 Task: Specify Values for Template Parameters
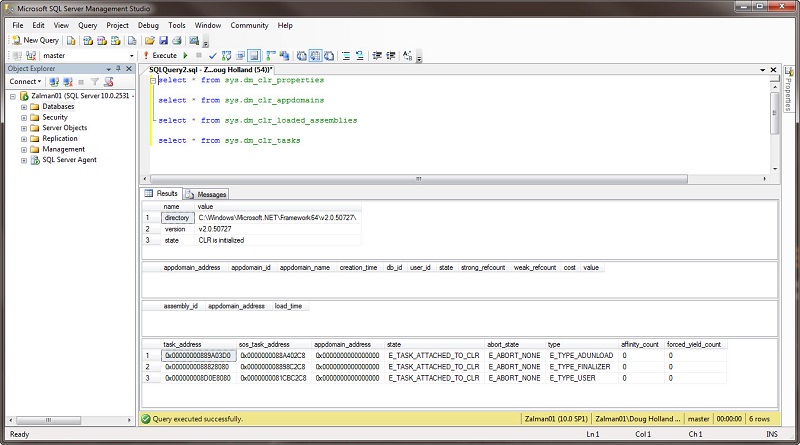click(x=408, y=56)
